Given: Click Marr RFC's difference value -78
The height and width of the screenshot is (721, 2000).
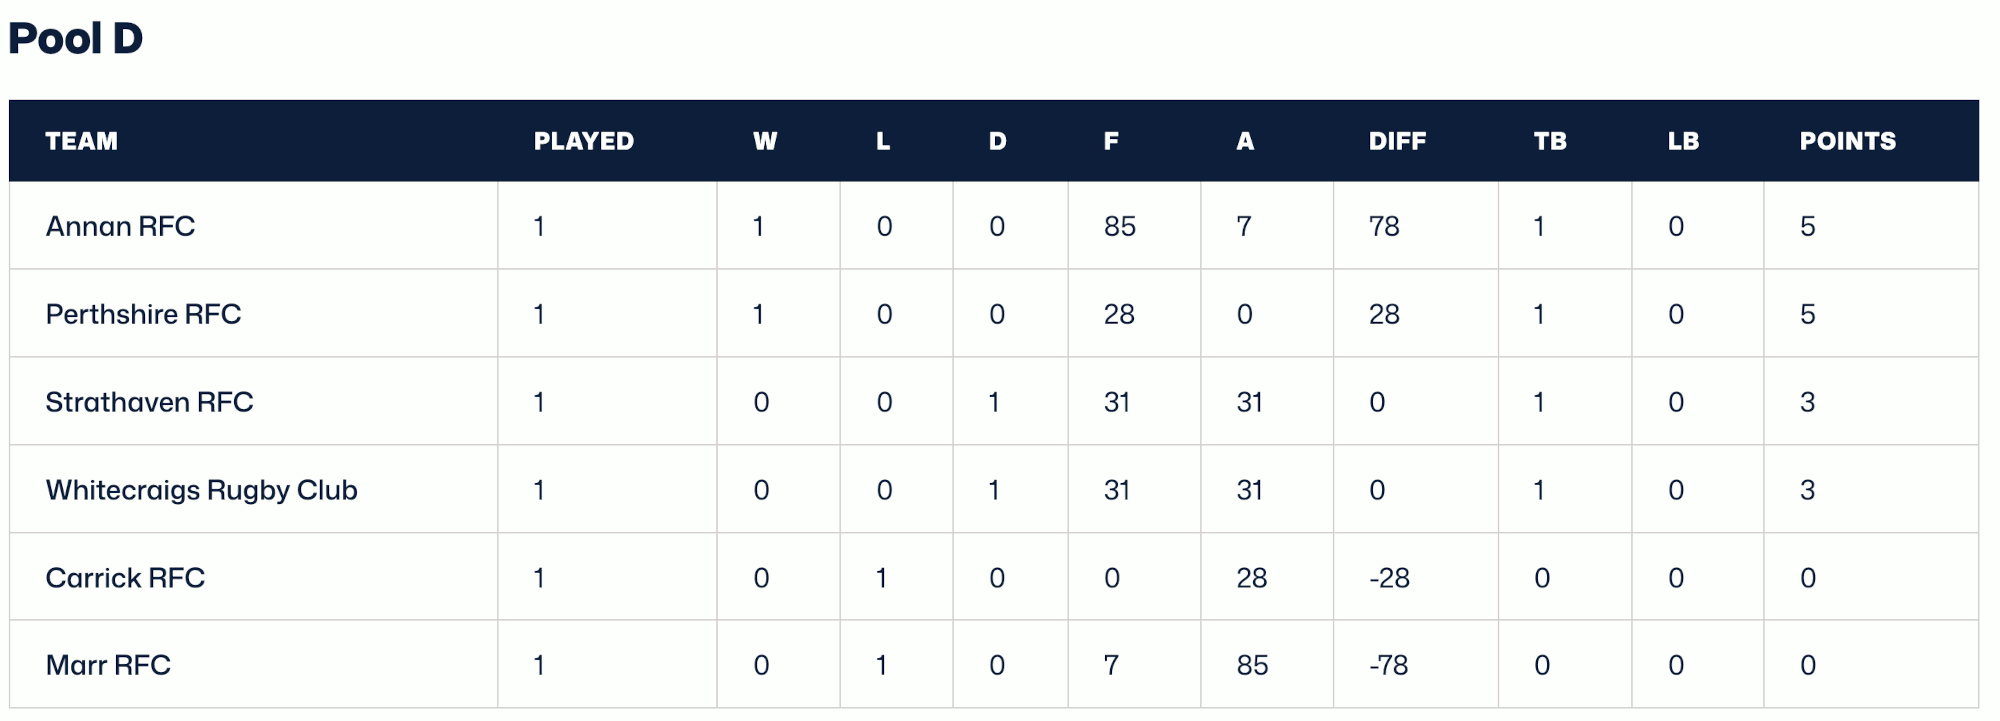Looking at the screenshot, I should pos(1389,665).
